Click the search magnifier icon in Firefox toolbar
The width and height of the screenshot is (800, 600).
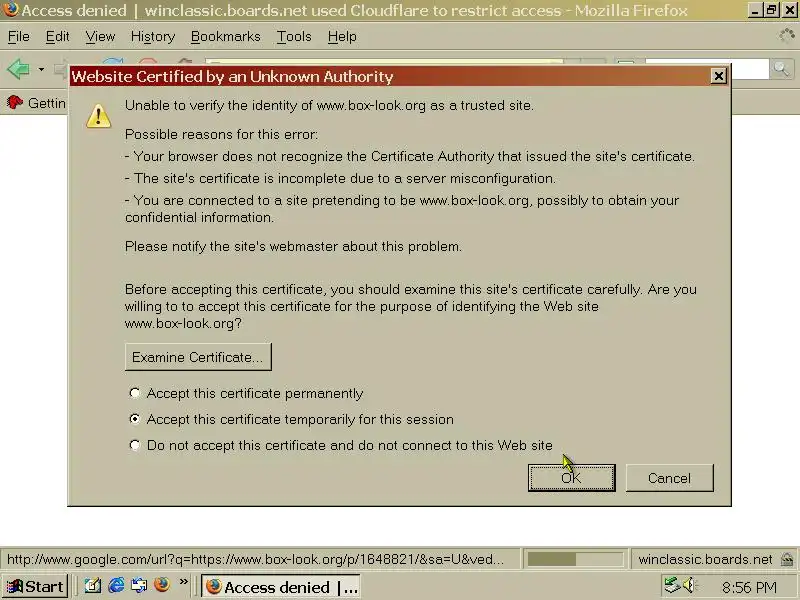coord(782,68)
